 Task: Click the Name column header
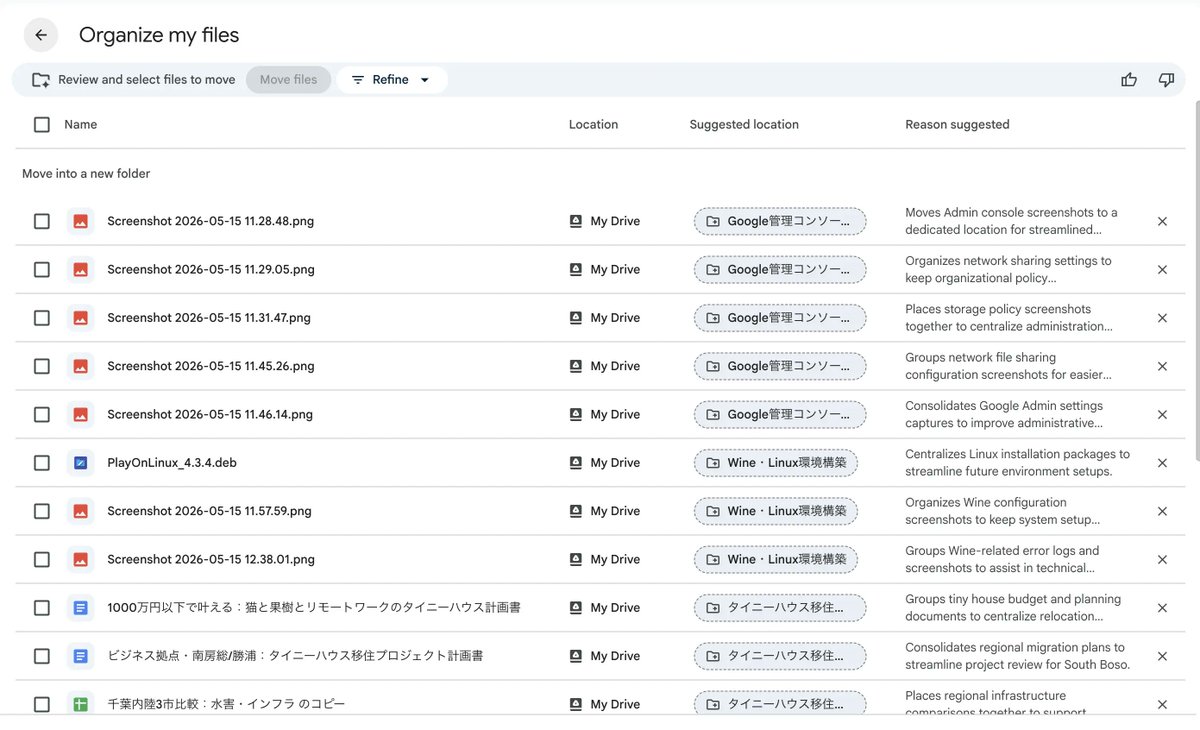pos(81,125)
